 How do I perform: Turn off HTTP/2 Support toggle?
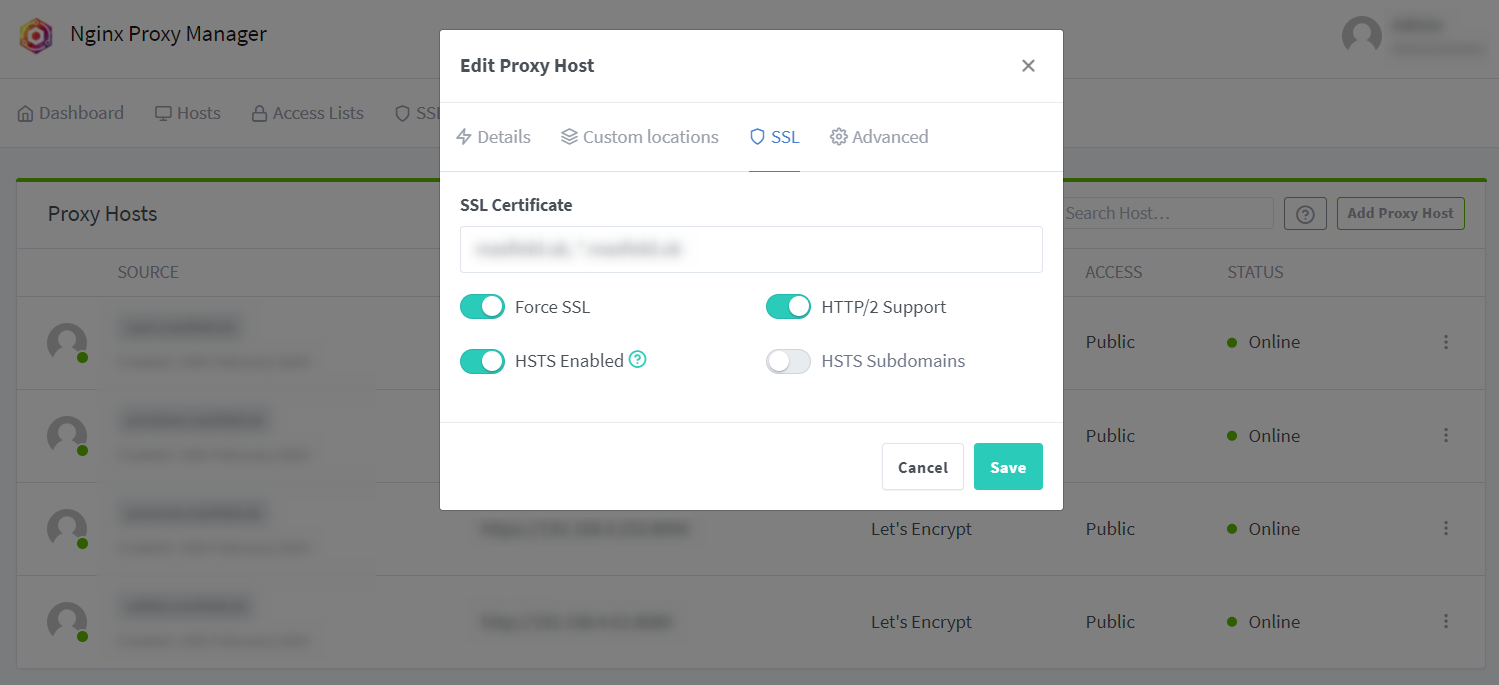788,307
